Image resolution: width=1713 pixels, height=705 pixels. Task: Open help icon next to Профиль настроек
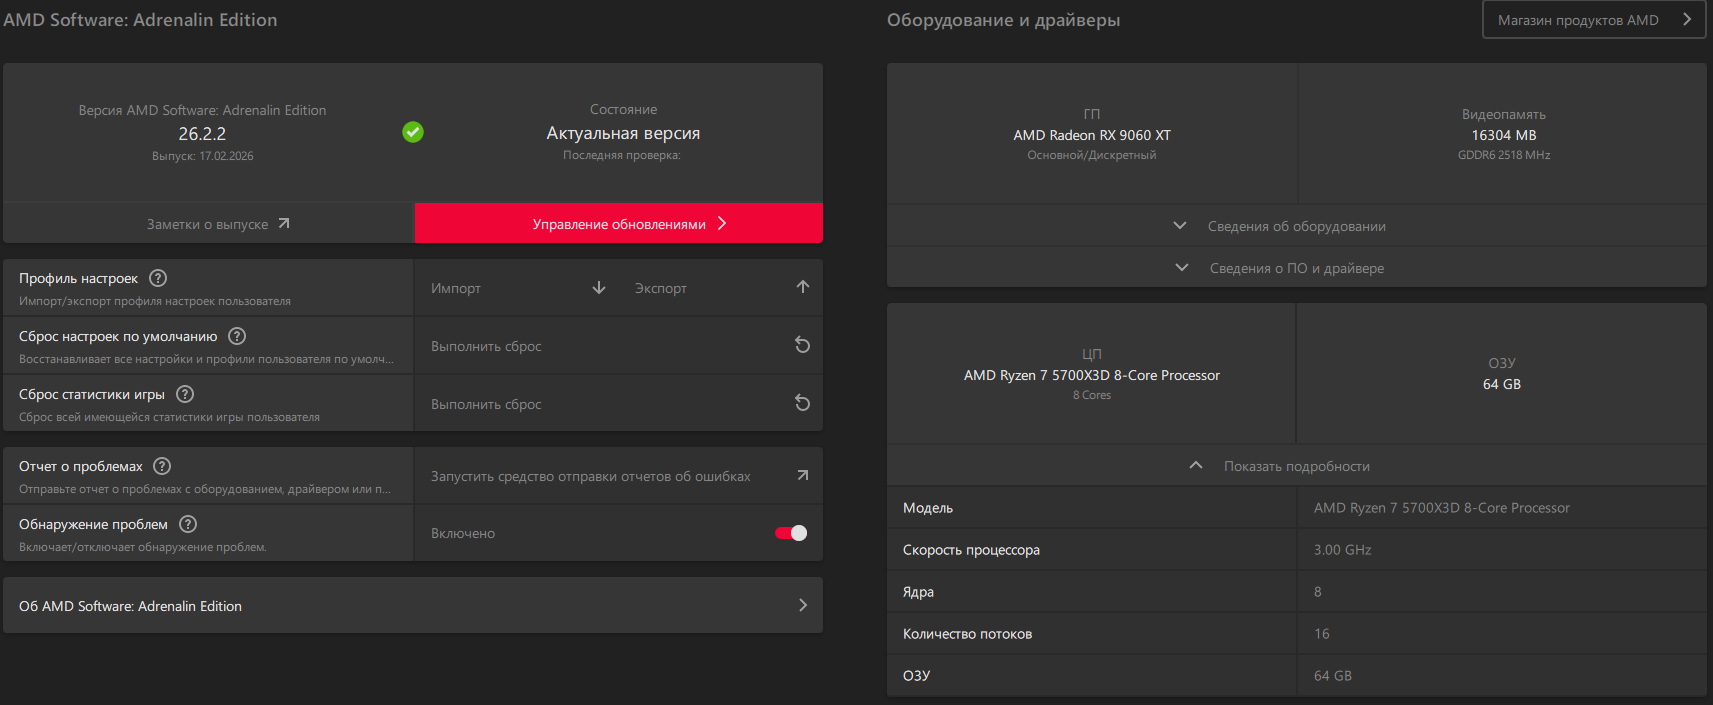tap(158, 278)
